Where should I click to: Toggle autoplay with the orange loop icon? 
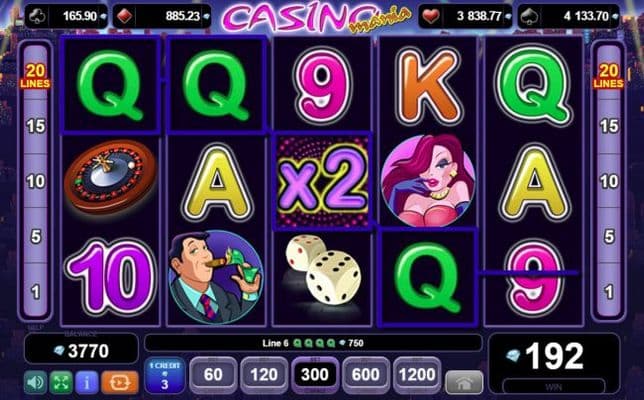click(120, 382)
